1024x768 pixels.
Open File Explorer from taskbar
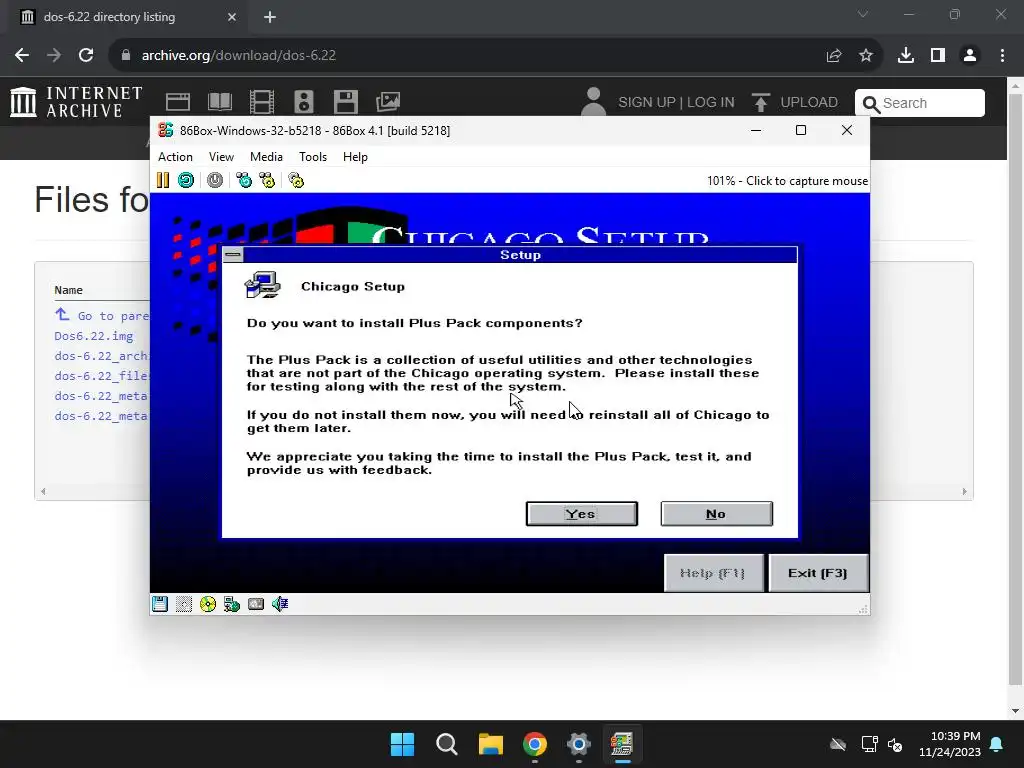pos(490,744)
